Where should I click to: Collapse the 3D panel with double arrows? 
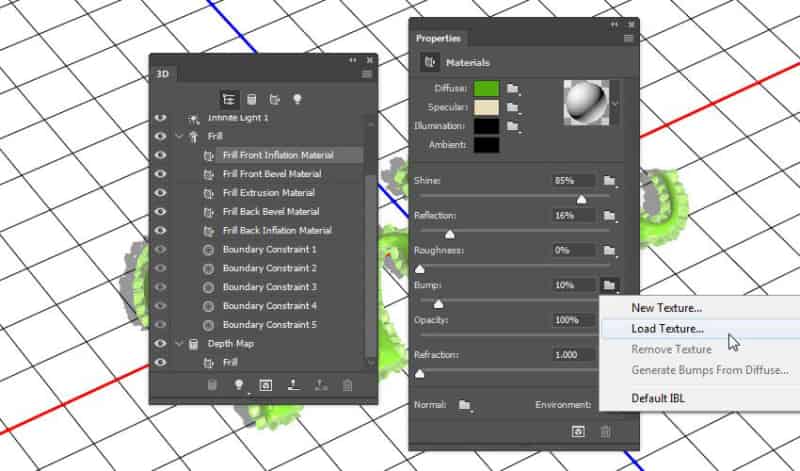click(353, 60)
